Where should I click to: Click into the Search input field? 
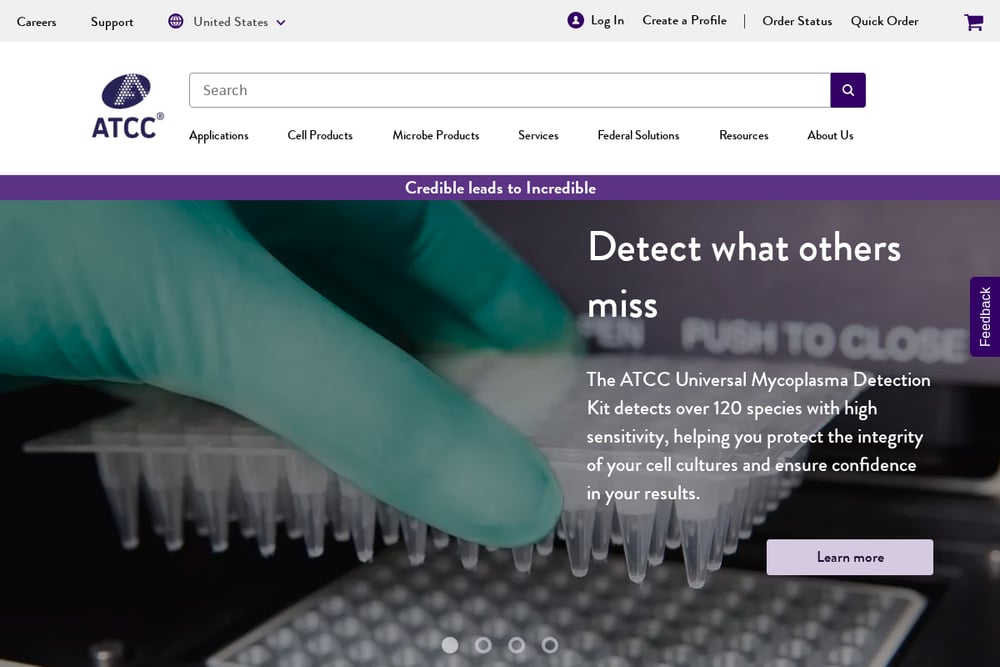pyautogui.click(x=510, y=90)
